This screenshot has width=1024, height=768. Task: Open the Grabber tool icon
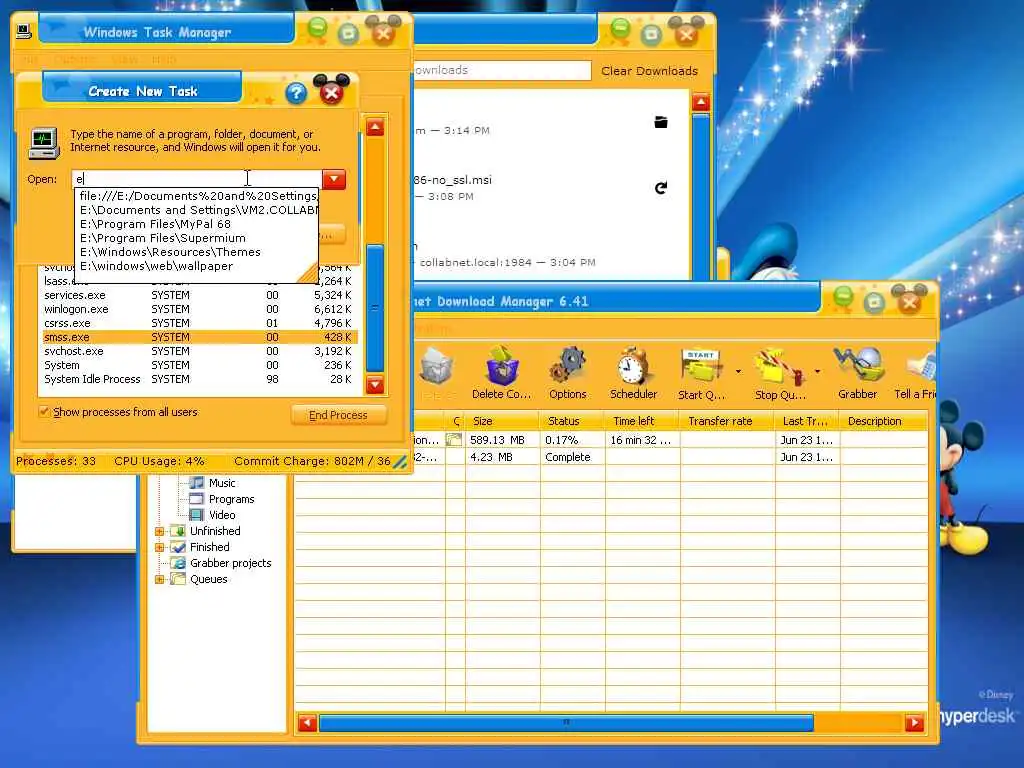point(857,365)
